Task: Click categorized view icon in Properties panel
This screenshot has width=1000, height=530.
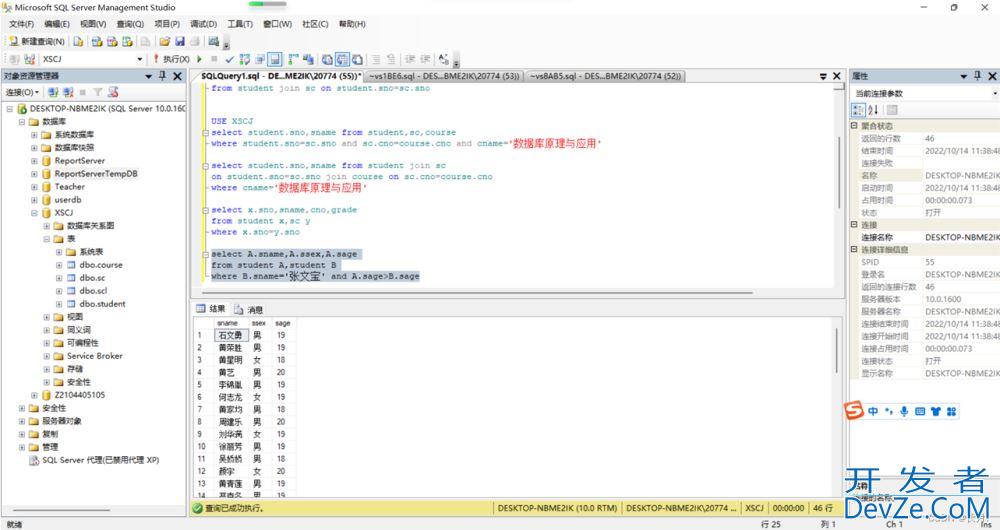Action: tap(858, 110)
